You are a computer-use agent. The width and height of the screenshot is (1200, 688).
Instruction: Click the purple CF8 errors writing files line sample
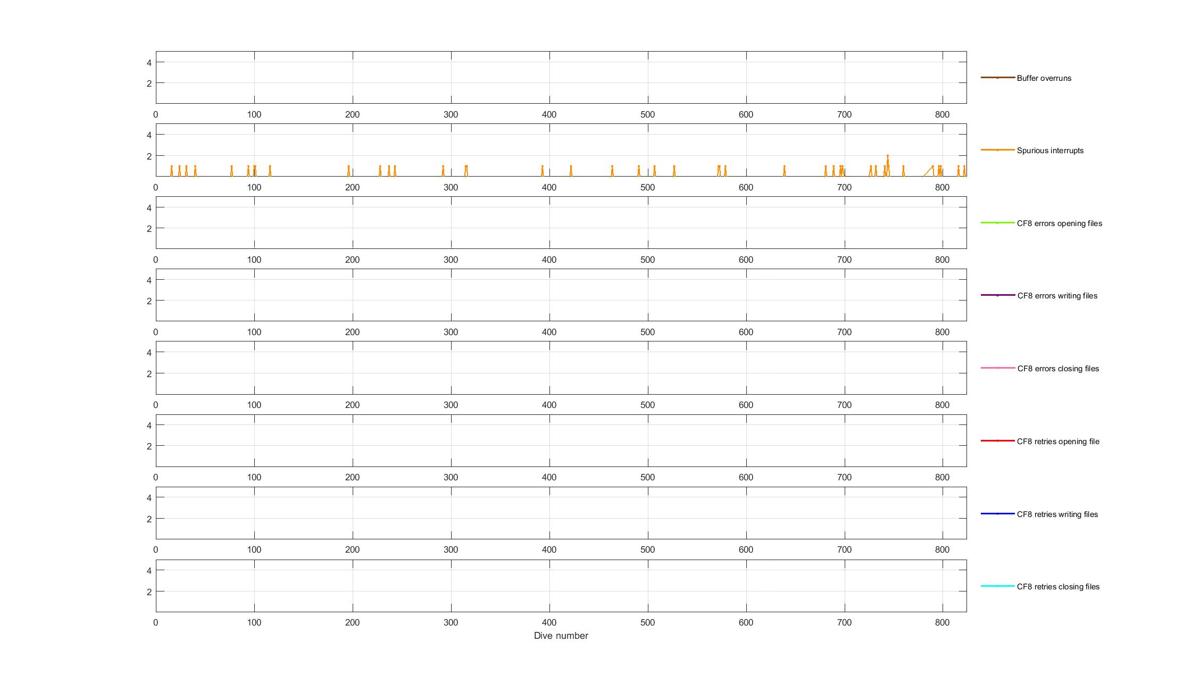pos(997,295)
